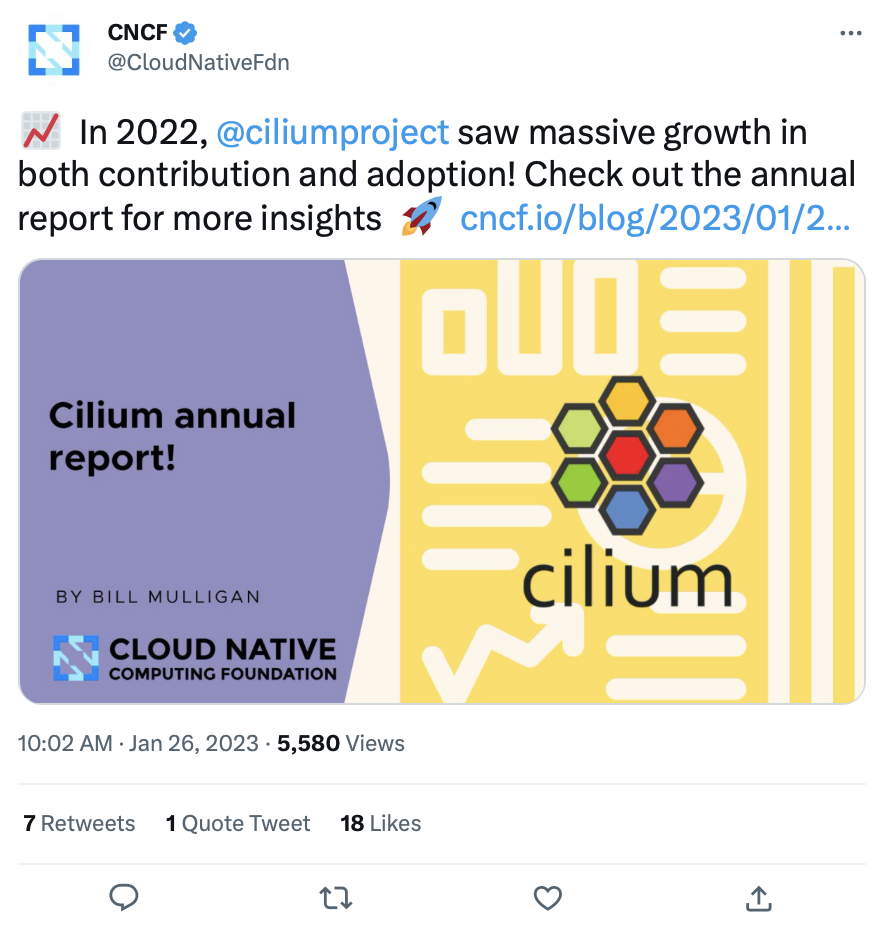Click the blue verified badge
The width and height of the screenshot is (886, 926).
point(185,33)
